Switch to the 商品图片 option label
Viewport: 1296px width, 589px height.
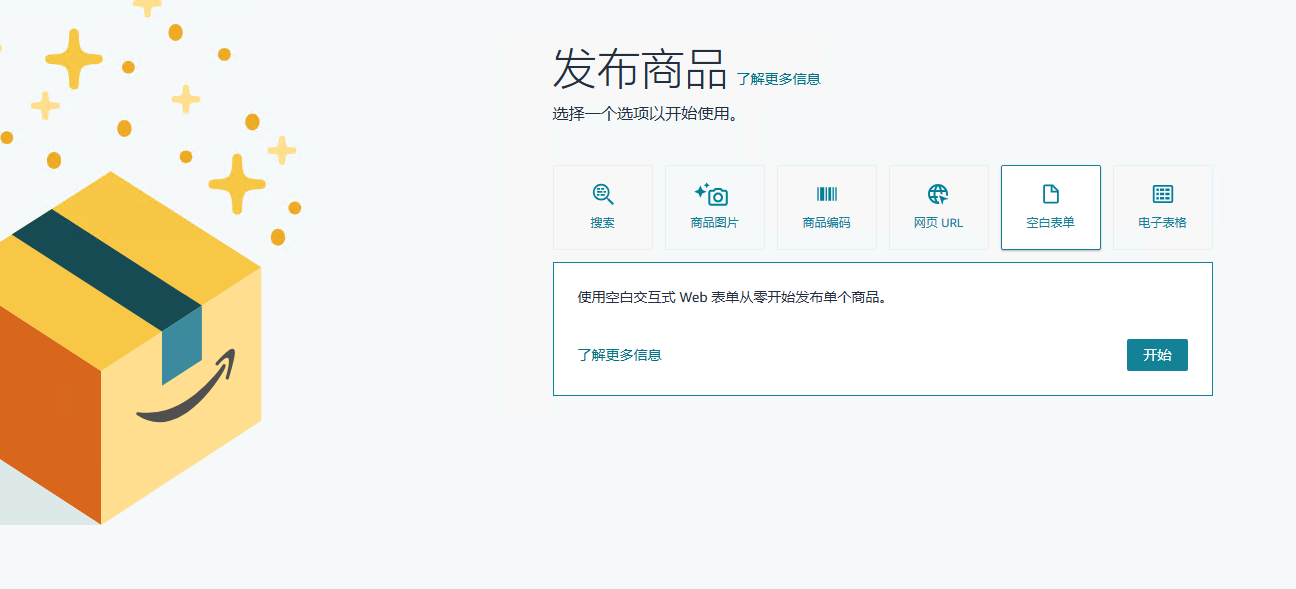[x=714, y=223]
